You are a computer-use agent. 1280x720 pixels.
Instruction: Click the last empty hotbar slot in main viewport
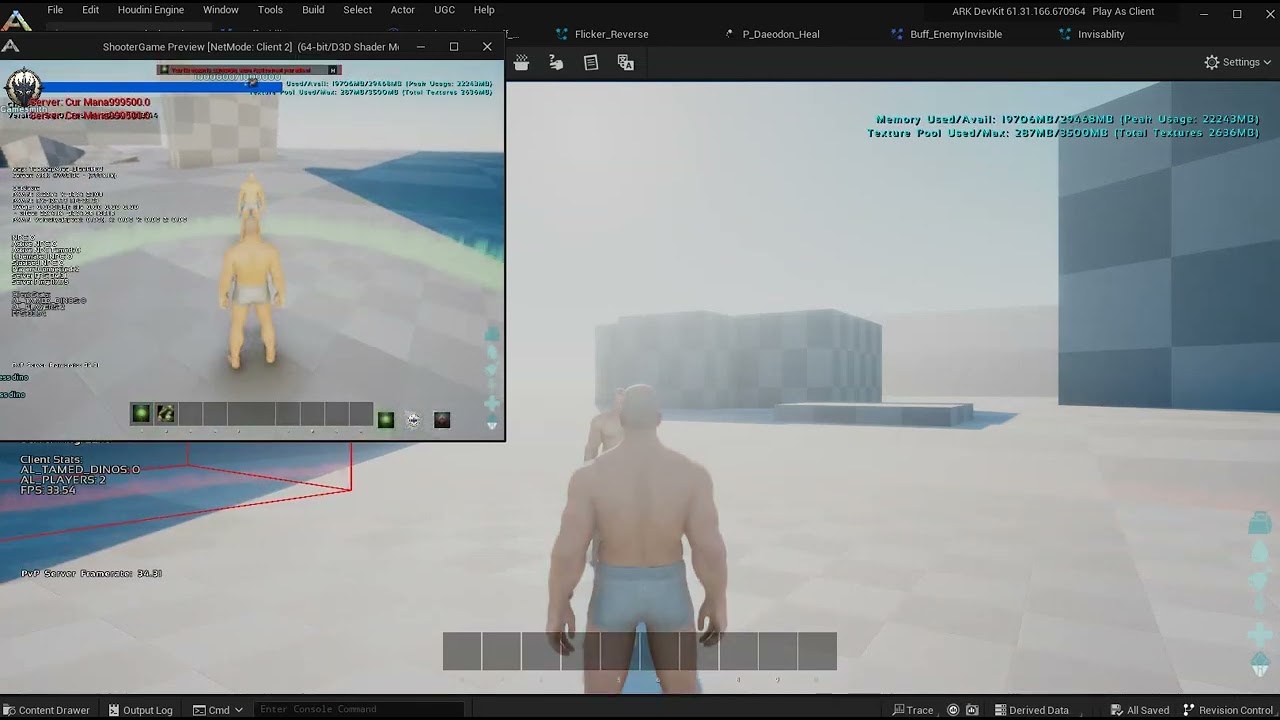(817, 651)
